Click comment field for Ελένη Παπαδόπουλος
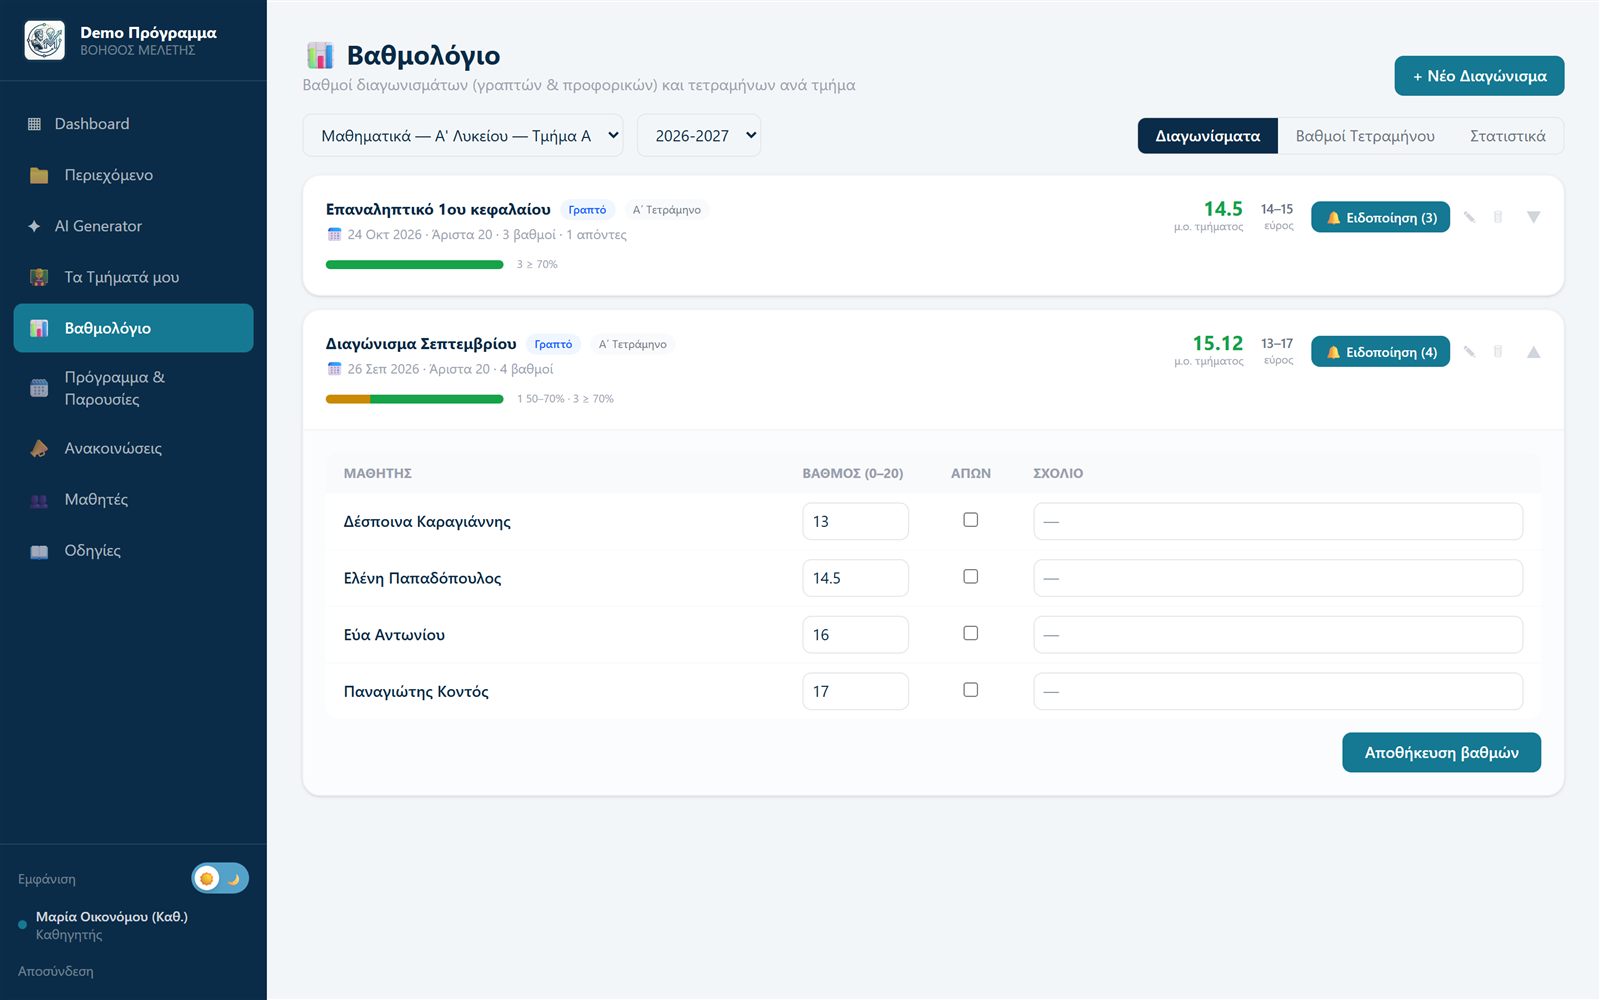Image resolution: width=1600 pixels, height=1000 pixels. tap(1278, 578)
